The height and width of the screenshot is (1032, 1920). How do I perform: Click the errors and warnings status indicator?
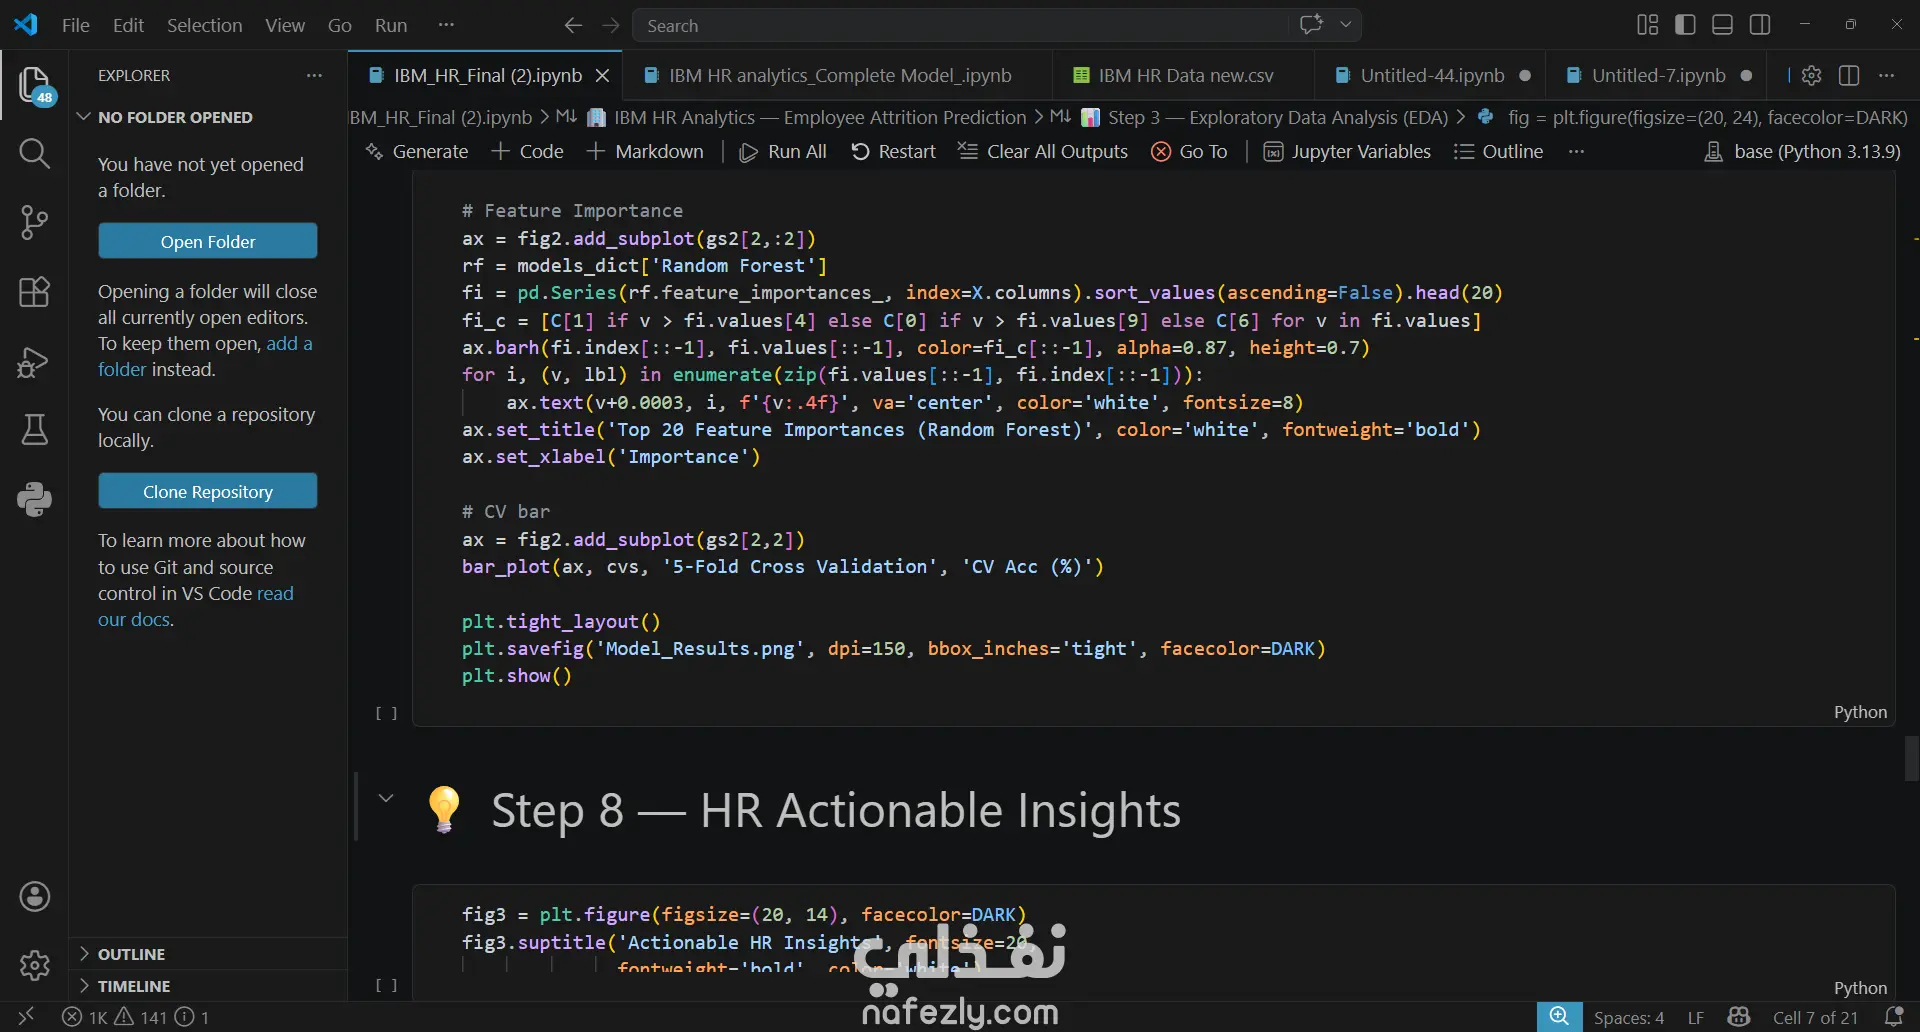pos(136,1017)
